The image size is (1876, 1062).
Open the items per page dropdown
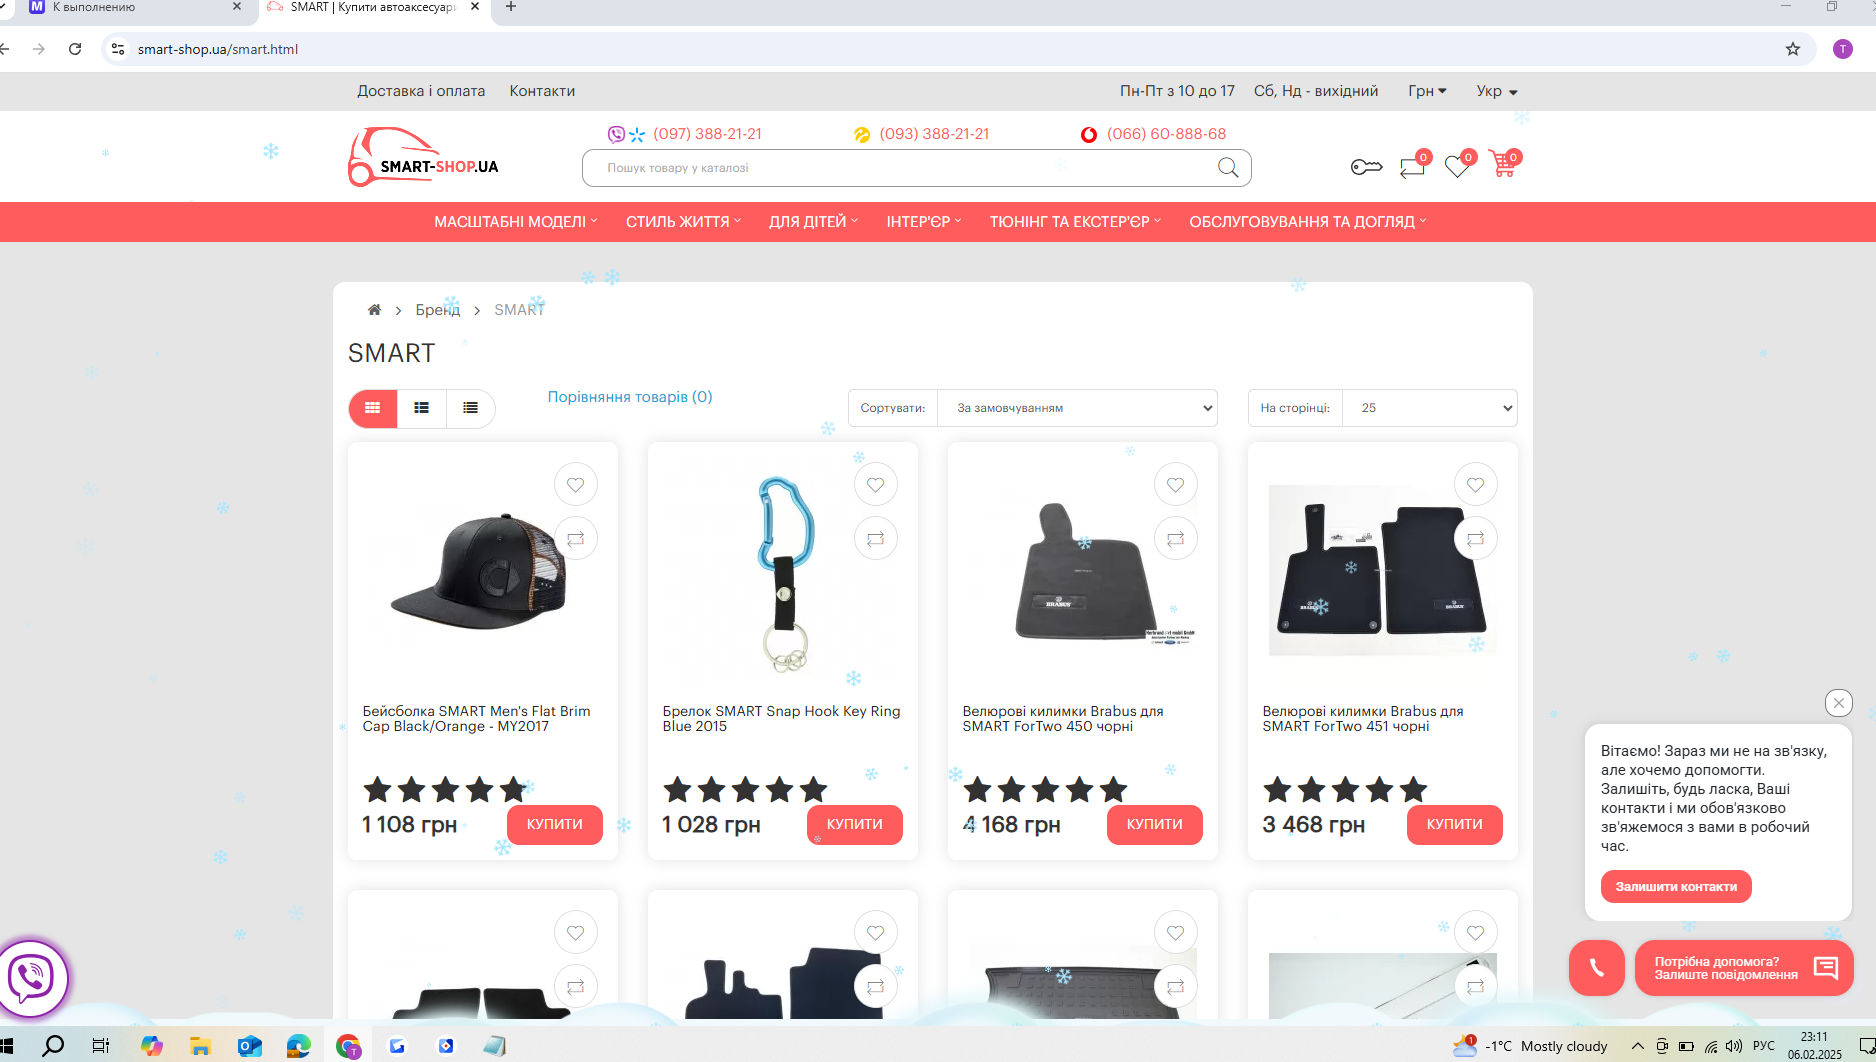tap(1429, 408)
